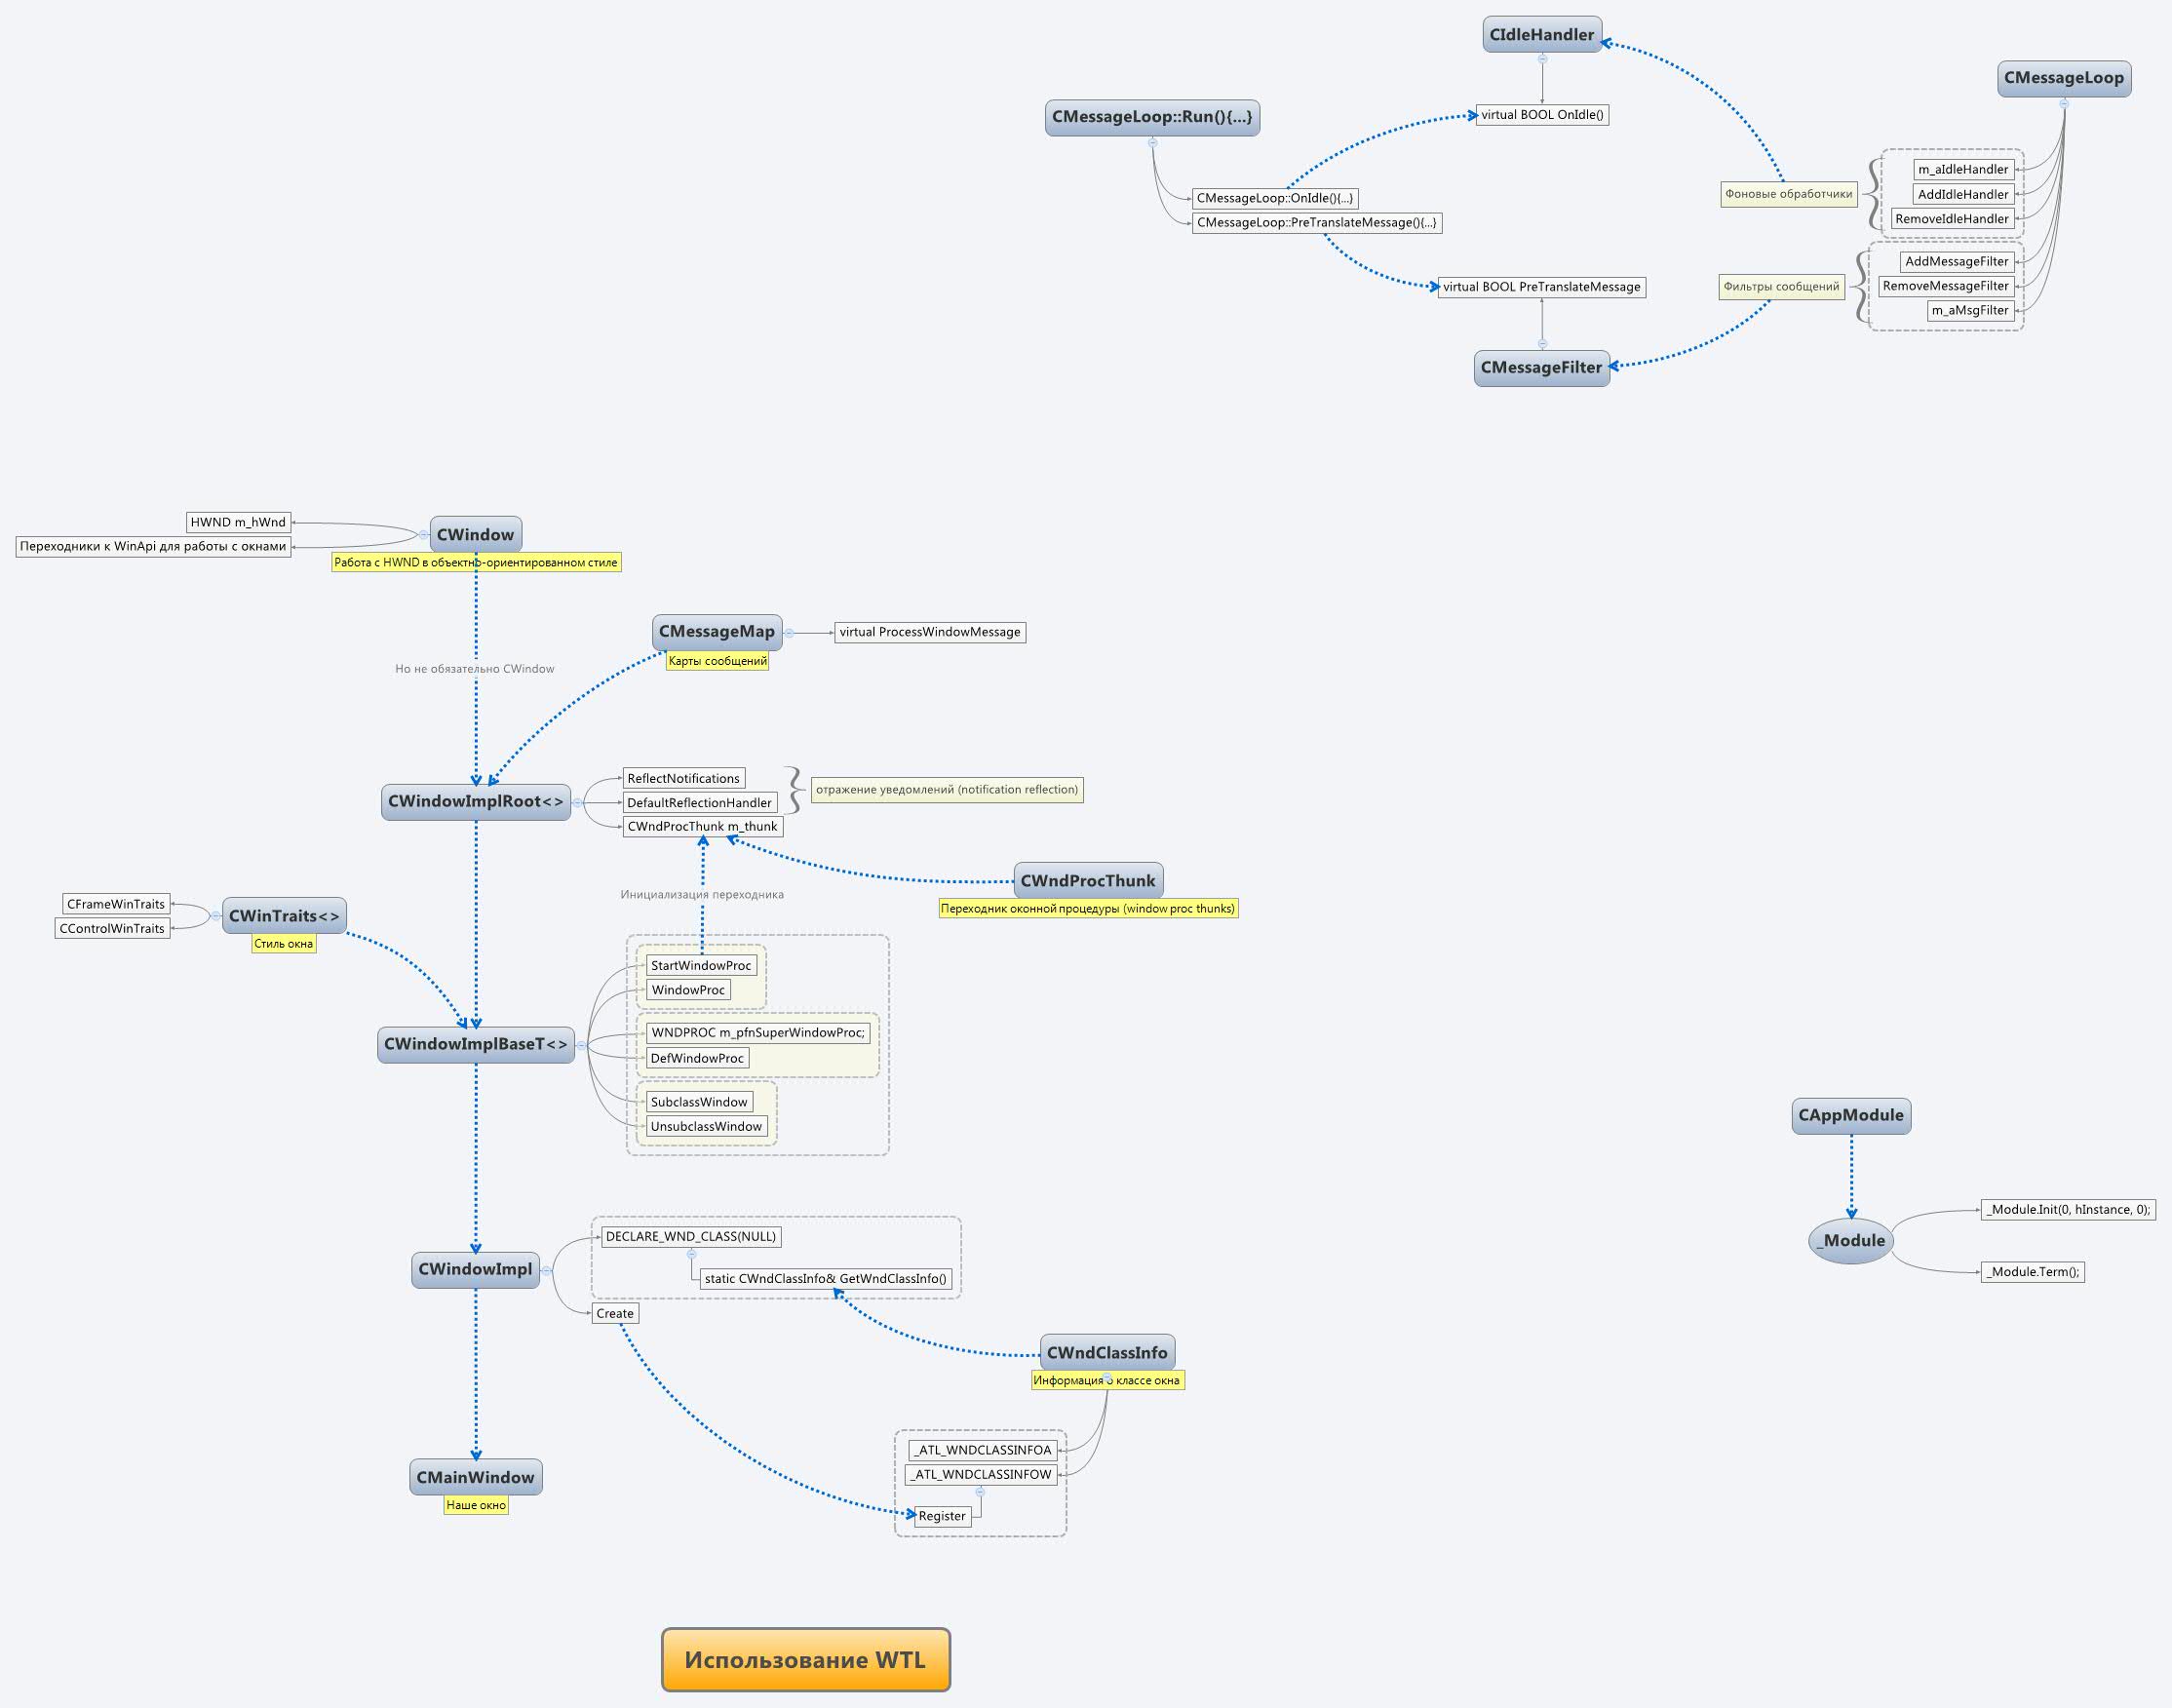Viewport: 2172px width, 1708px height.
Task: Select the CMainWindow topic node
Action: [476, 1477]
